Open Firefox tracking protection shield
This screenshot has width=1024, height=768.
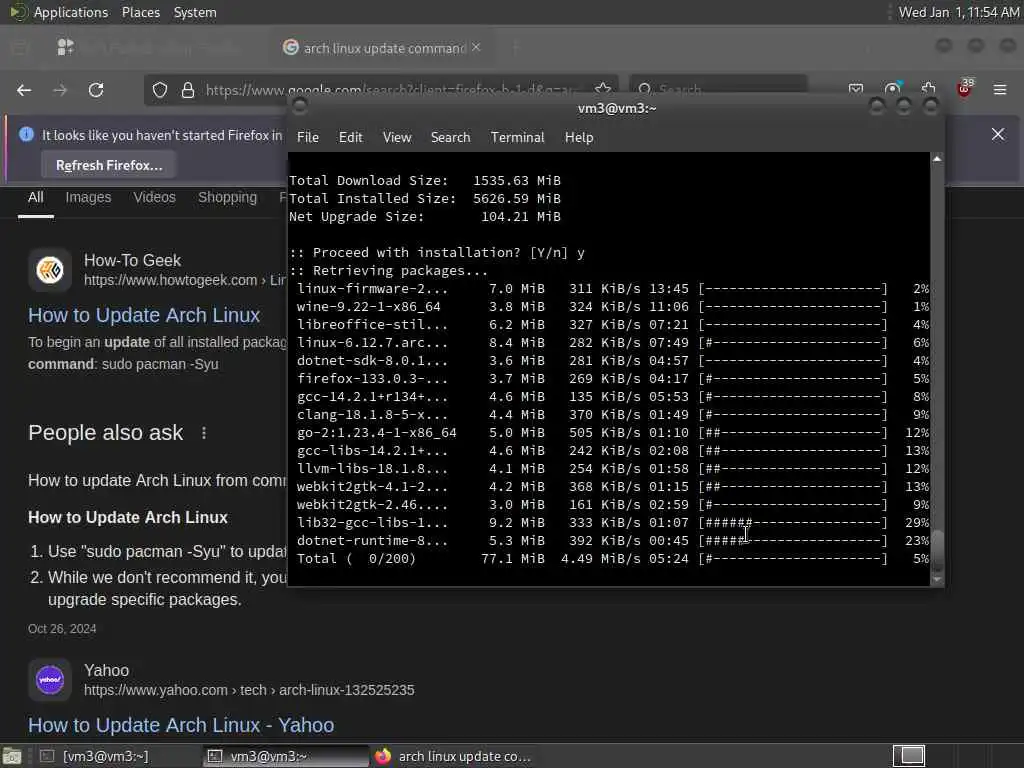(160, 90)
